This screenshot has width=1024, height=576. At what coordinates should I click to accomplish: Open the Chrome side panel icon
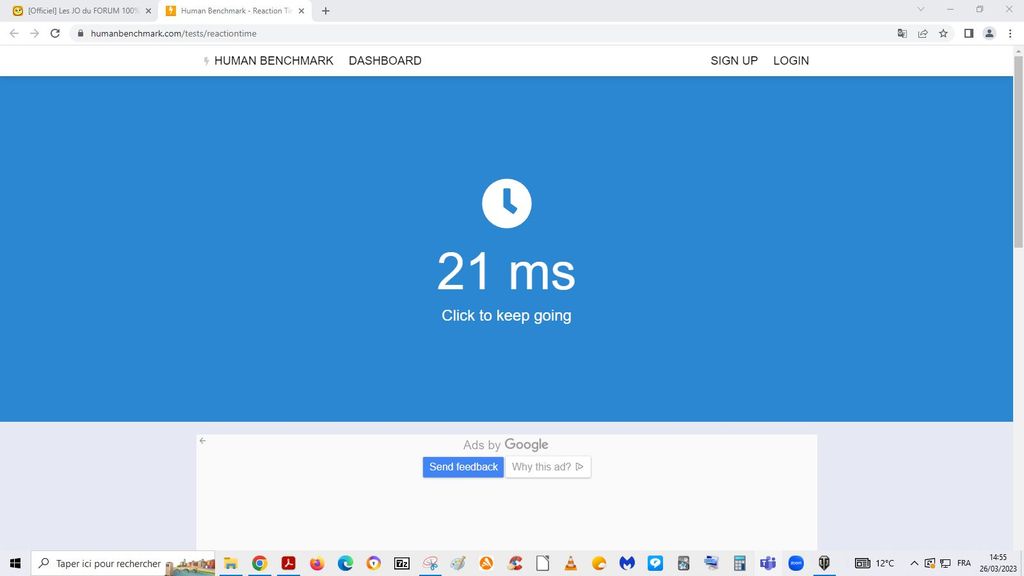[x=968, y=33]
